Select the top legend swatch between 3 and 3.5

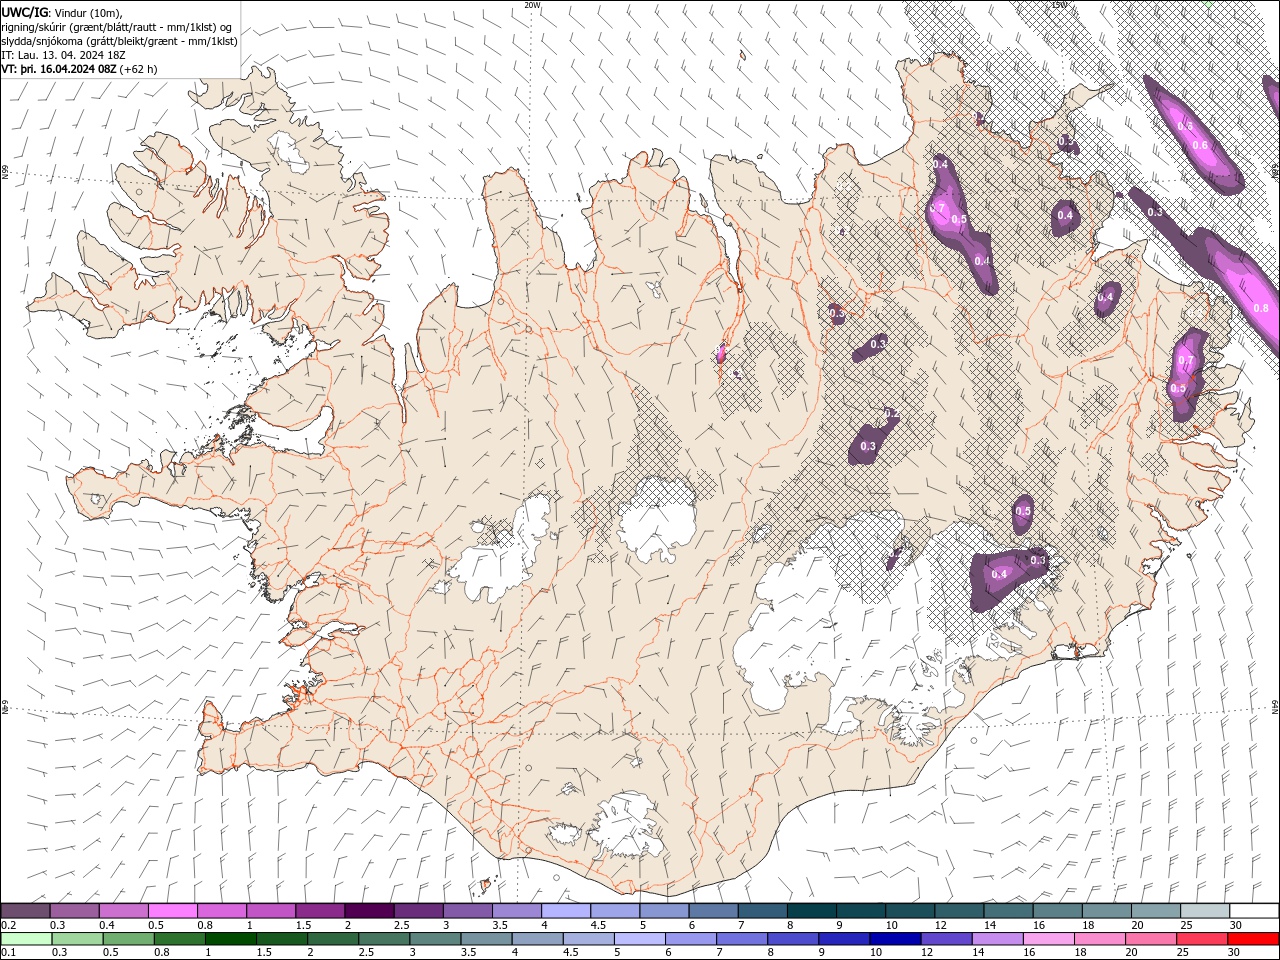click(x=467, y=911)
